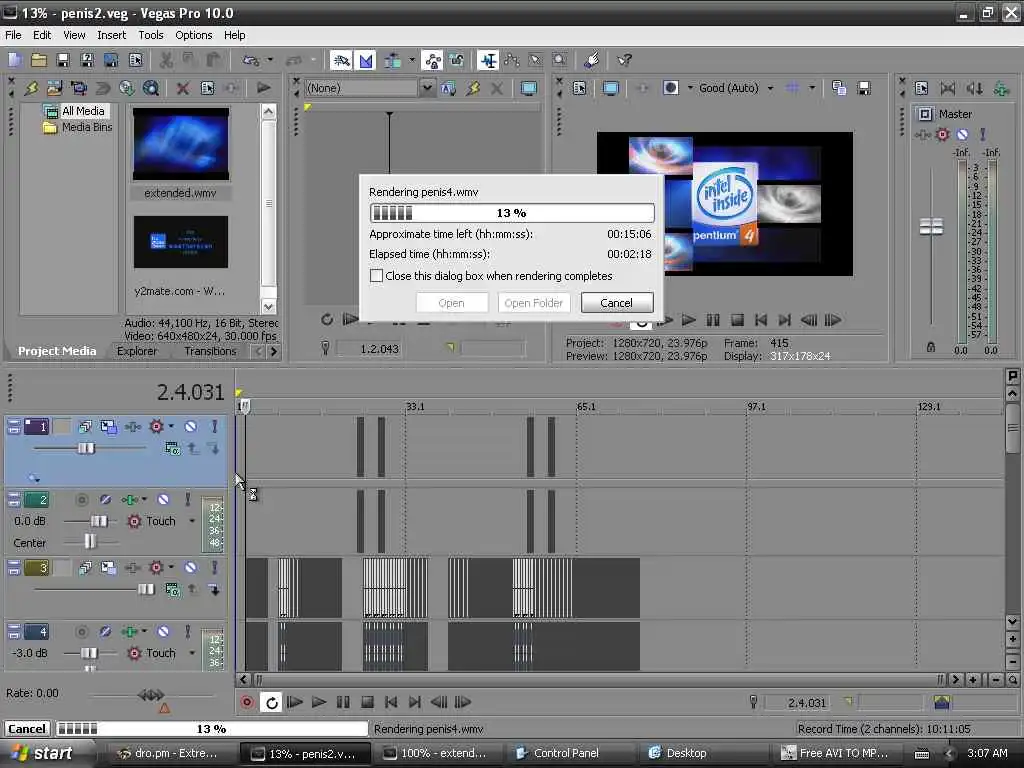Viewport: 1024px width, 768px height.
Task: Click Pause button in timeline transport
Action: 343,702
